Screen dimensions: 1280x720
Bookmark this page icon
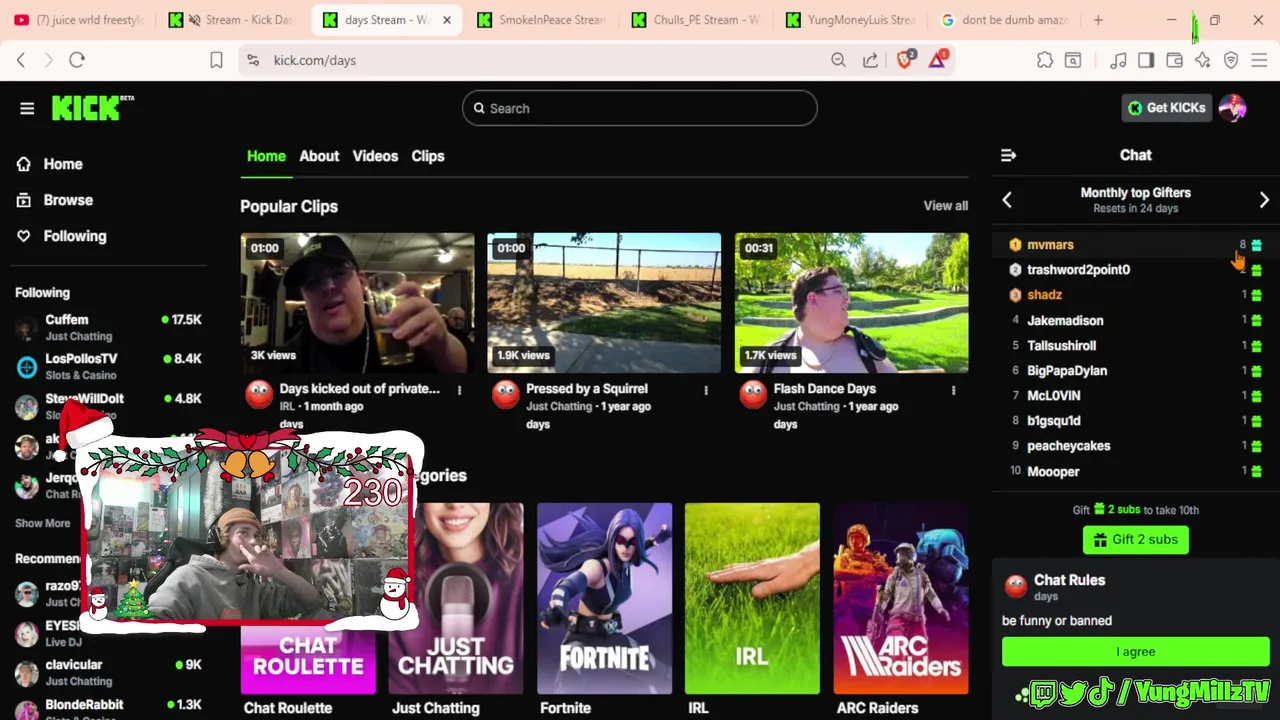pyautogui.click(x=216, y=60)
